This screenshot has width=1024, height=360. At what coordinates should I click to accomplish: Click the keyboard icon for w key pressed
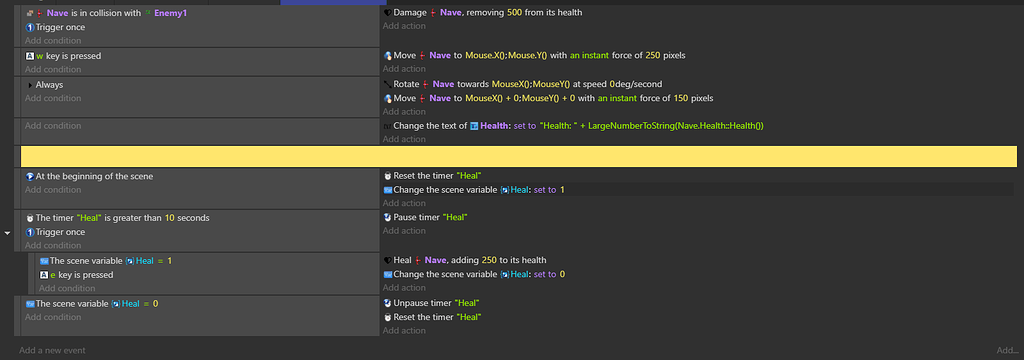coord(29,56)
